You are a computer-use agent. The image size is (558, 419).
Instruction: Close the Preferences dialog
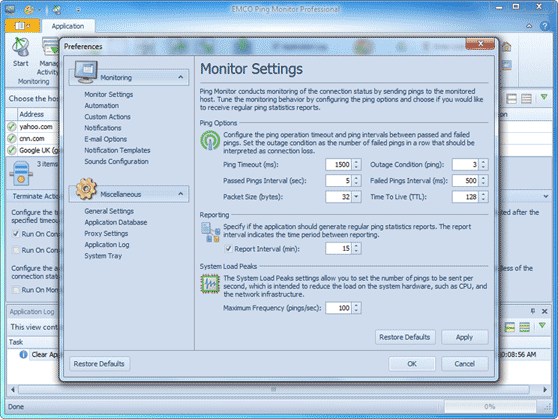tap(480, 44)
